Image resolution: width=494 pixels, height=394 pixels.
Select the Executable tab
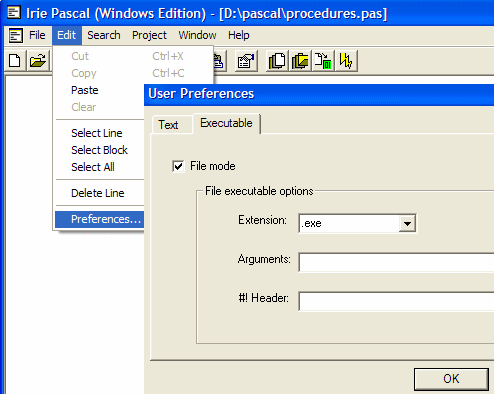tap(227, 123)
